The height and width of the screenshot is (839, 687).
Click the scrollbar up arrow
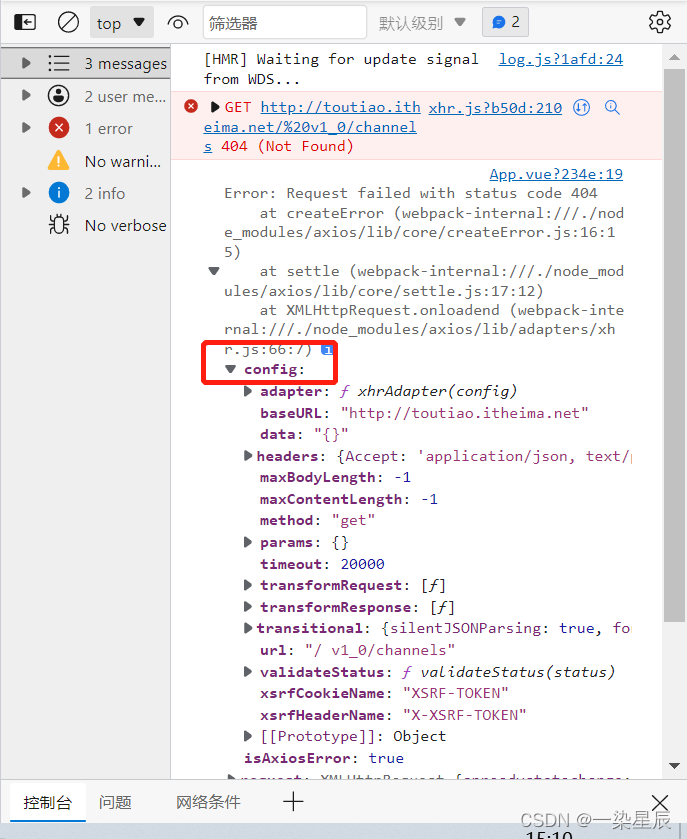tap(674, 57)
